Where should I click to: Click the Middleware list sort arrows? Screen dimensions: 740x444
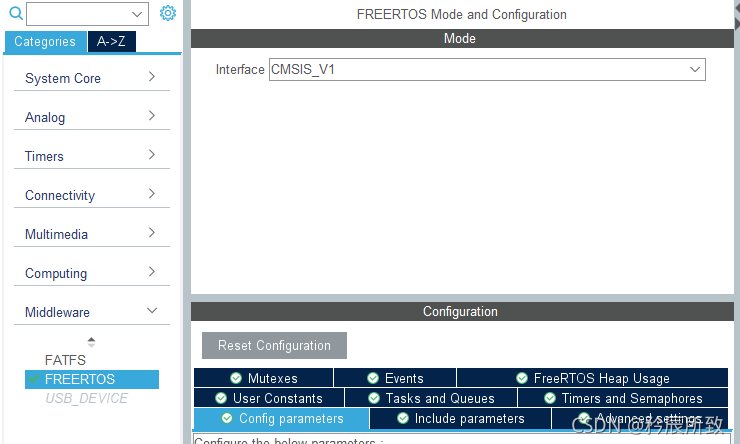coord(92,342)
